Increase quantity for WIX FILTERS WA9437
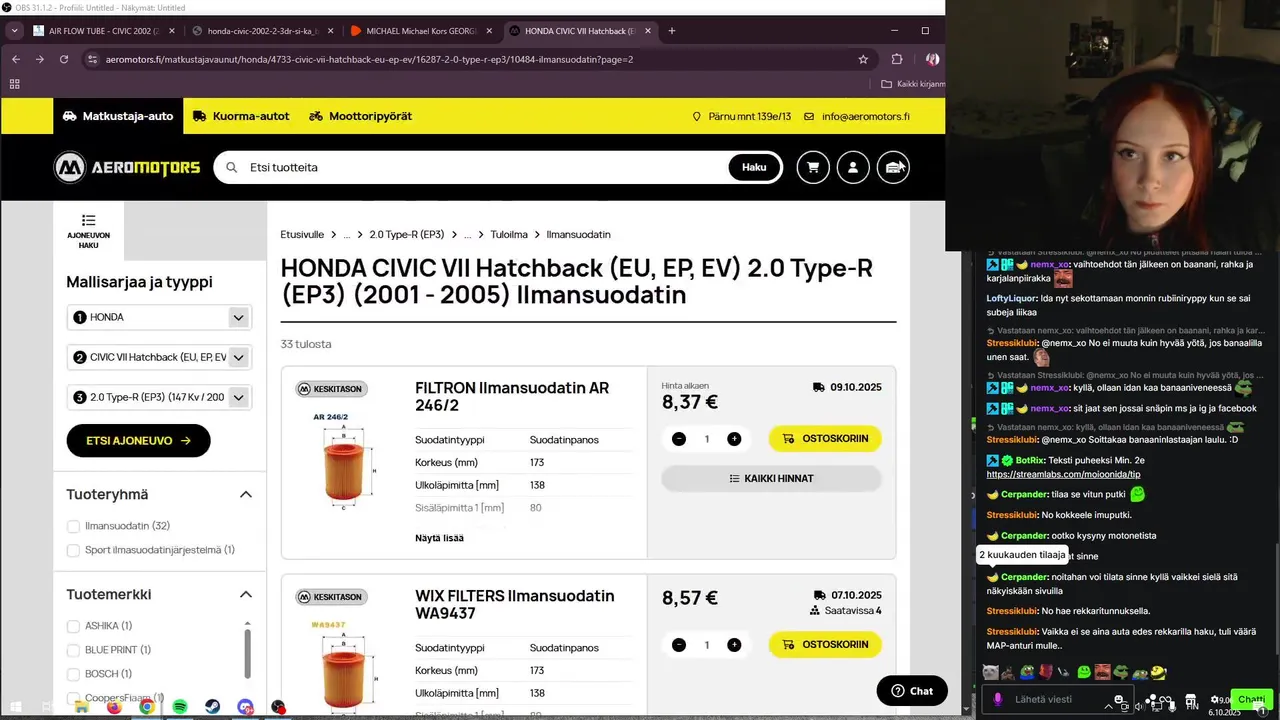Screen dimensions: 1280x720 [734, 645]
